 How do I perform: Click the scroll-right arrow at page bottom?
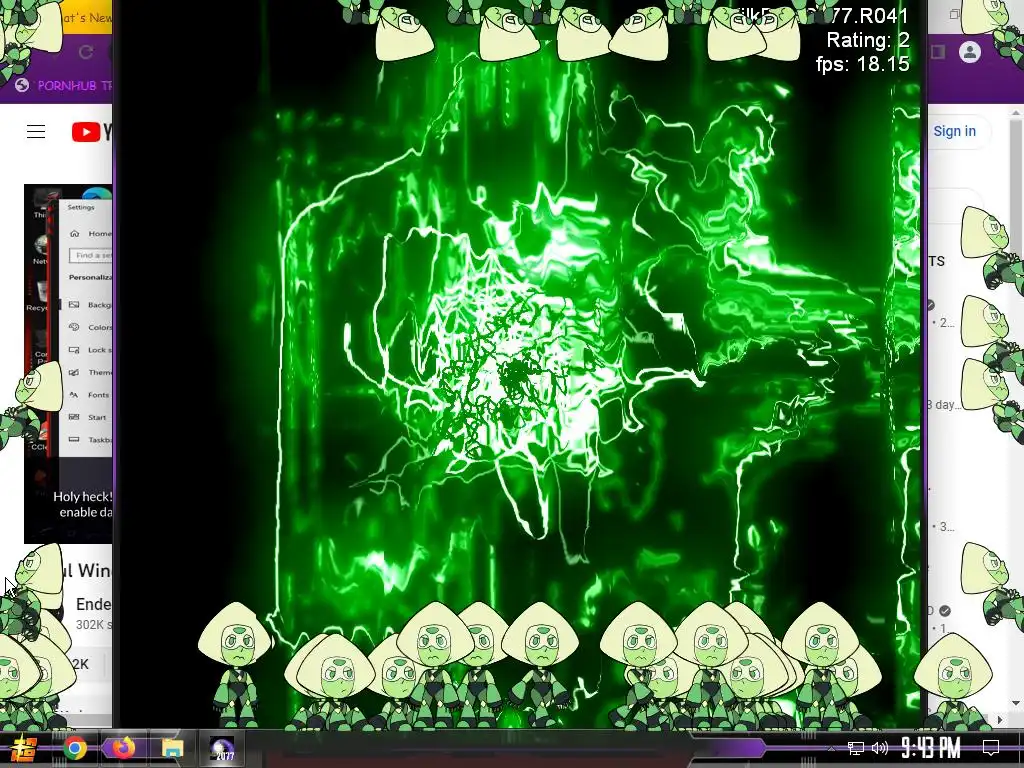click(x=1000, y=720)
